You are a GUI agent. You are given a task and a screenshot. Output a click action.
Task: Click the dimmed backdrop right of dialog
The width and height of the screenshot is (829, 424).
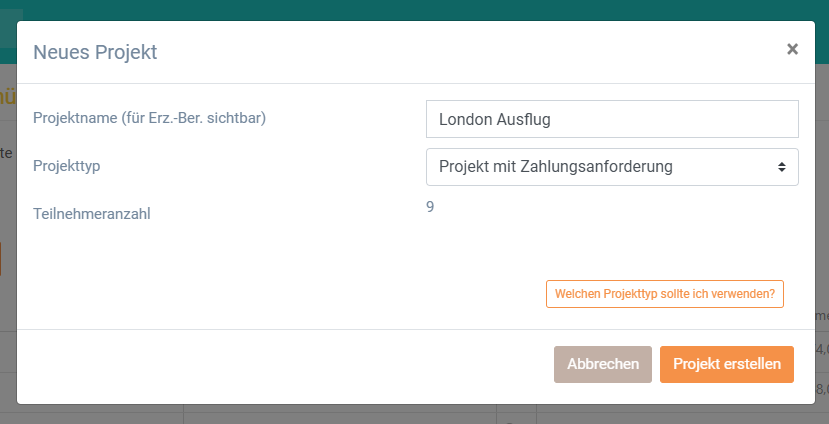822,211
